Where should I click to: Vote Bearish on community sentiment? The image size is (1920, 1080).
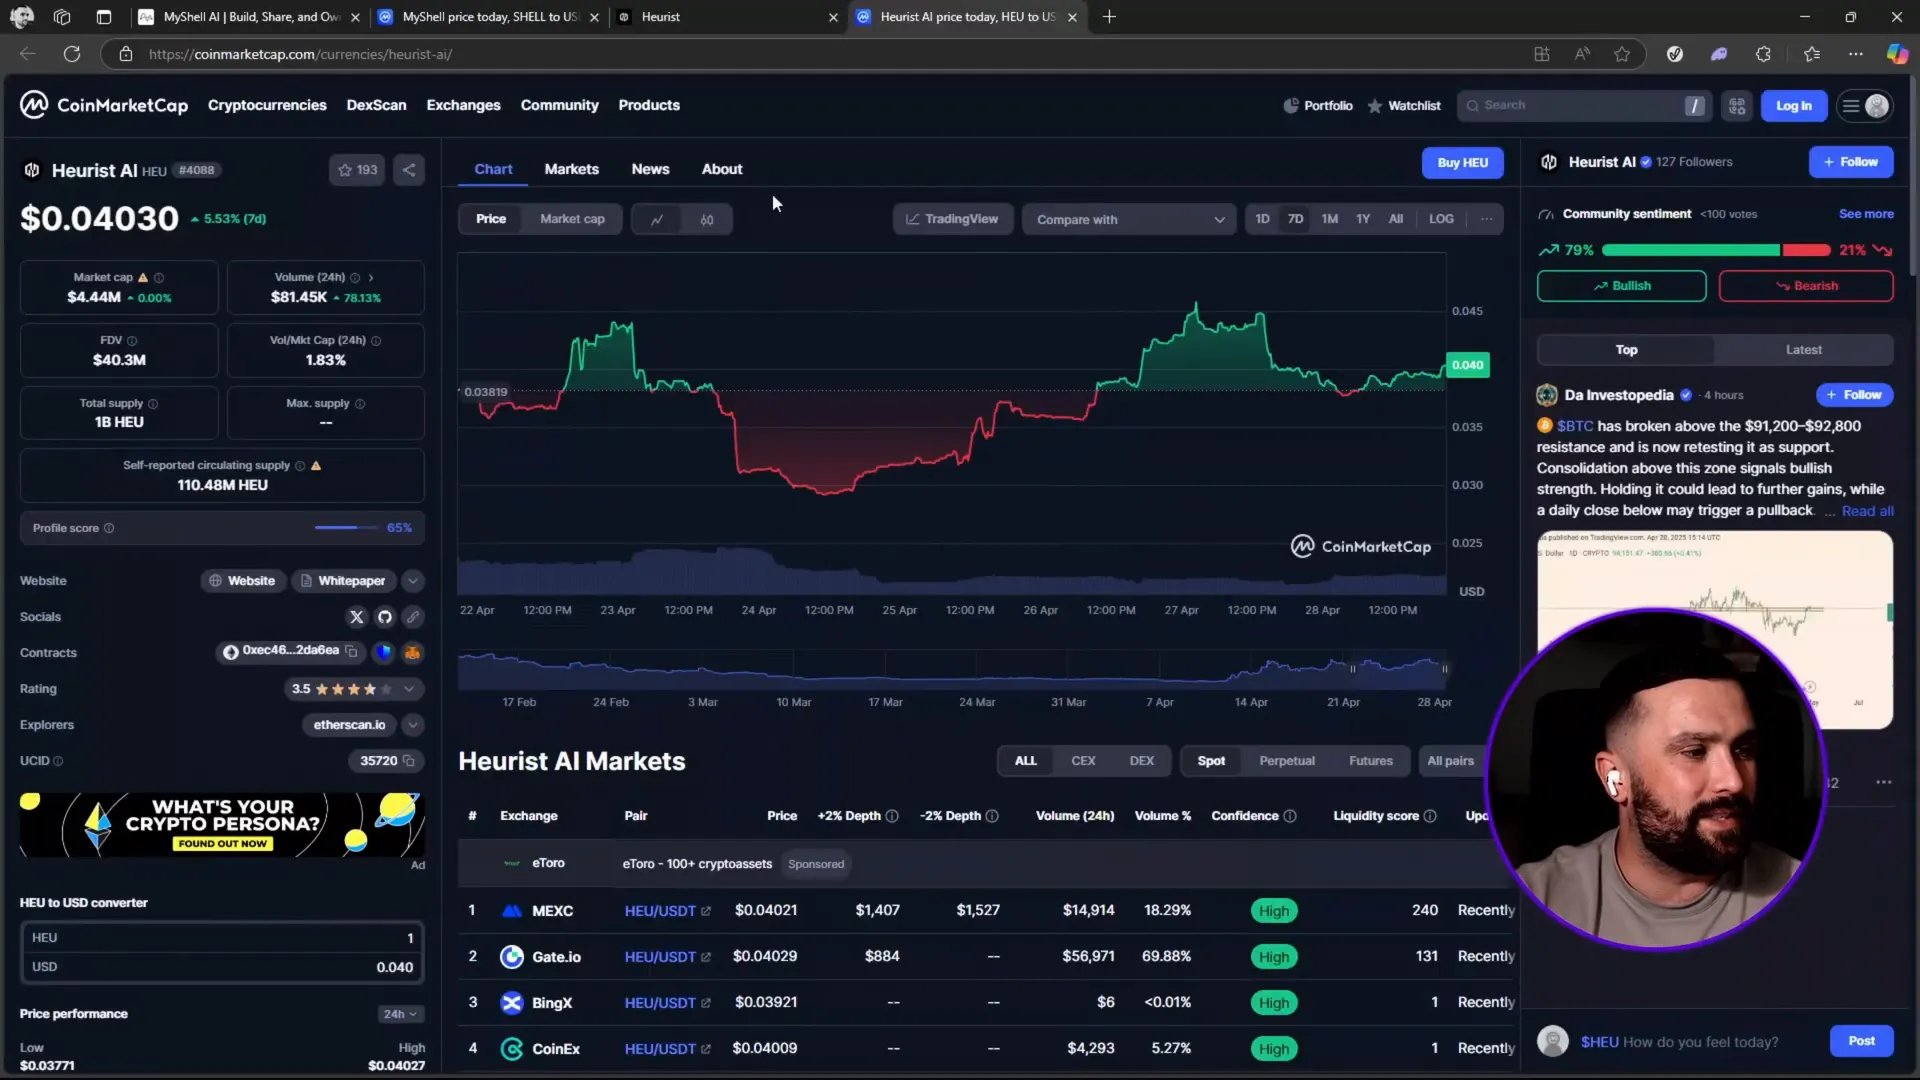point(1805,286)
